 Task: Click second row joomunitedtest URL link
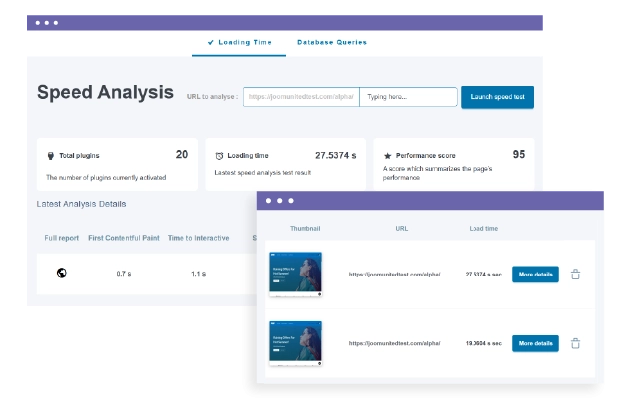click(x=395, y=344)
